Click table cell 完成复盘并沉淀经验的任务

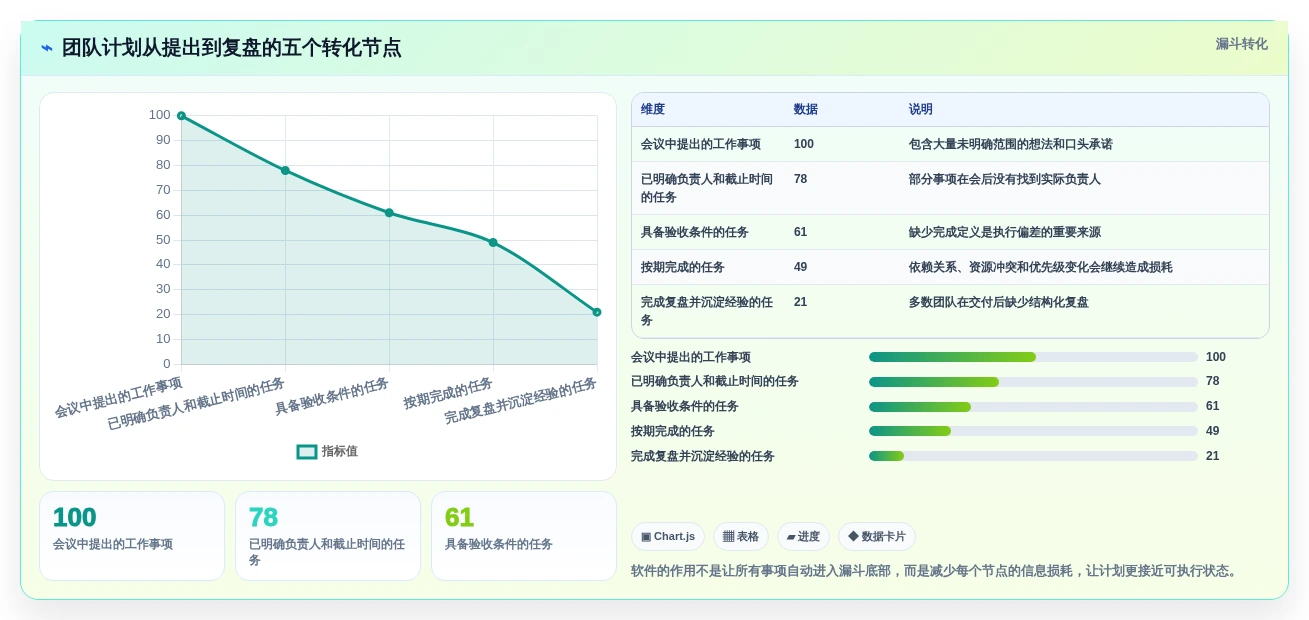(x=707, y=311)
